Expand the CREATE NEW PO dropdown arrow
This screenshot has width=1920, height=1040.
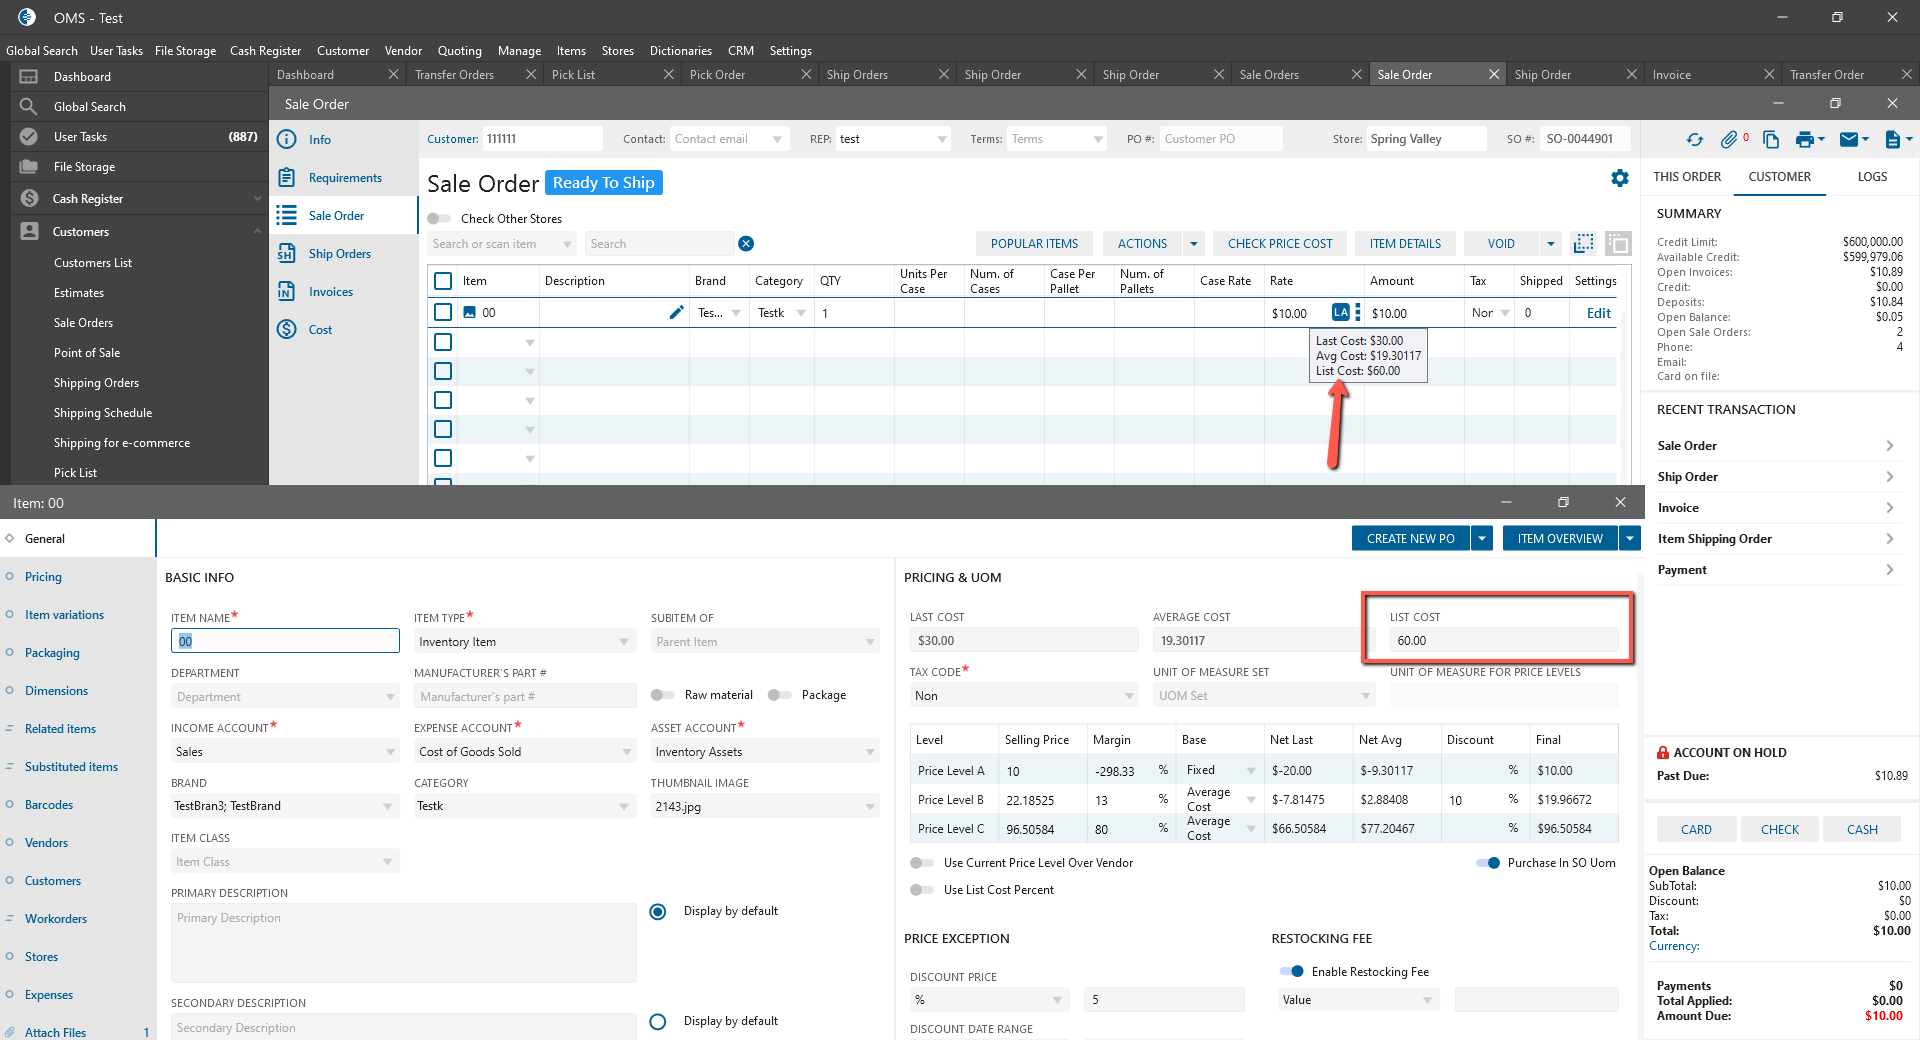(x=1482, y=539)
